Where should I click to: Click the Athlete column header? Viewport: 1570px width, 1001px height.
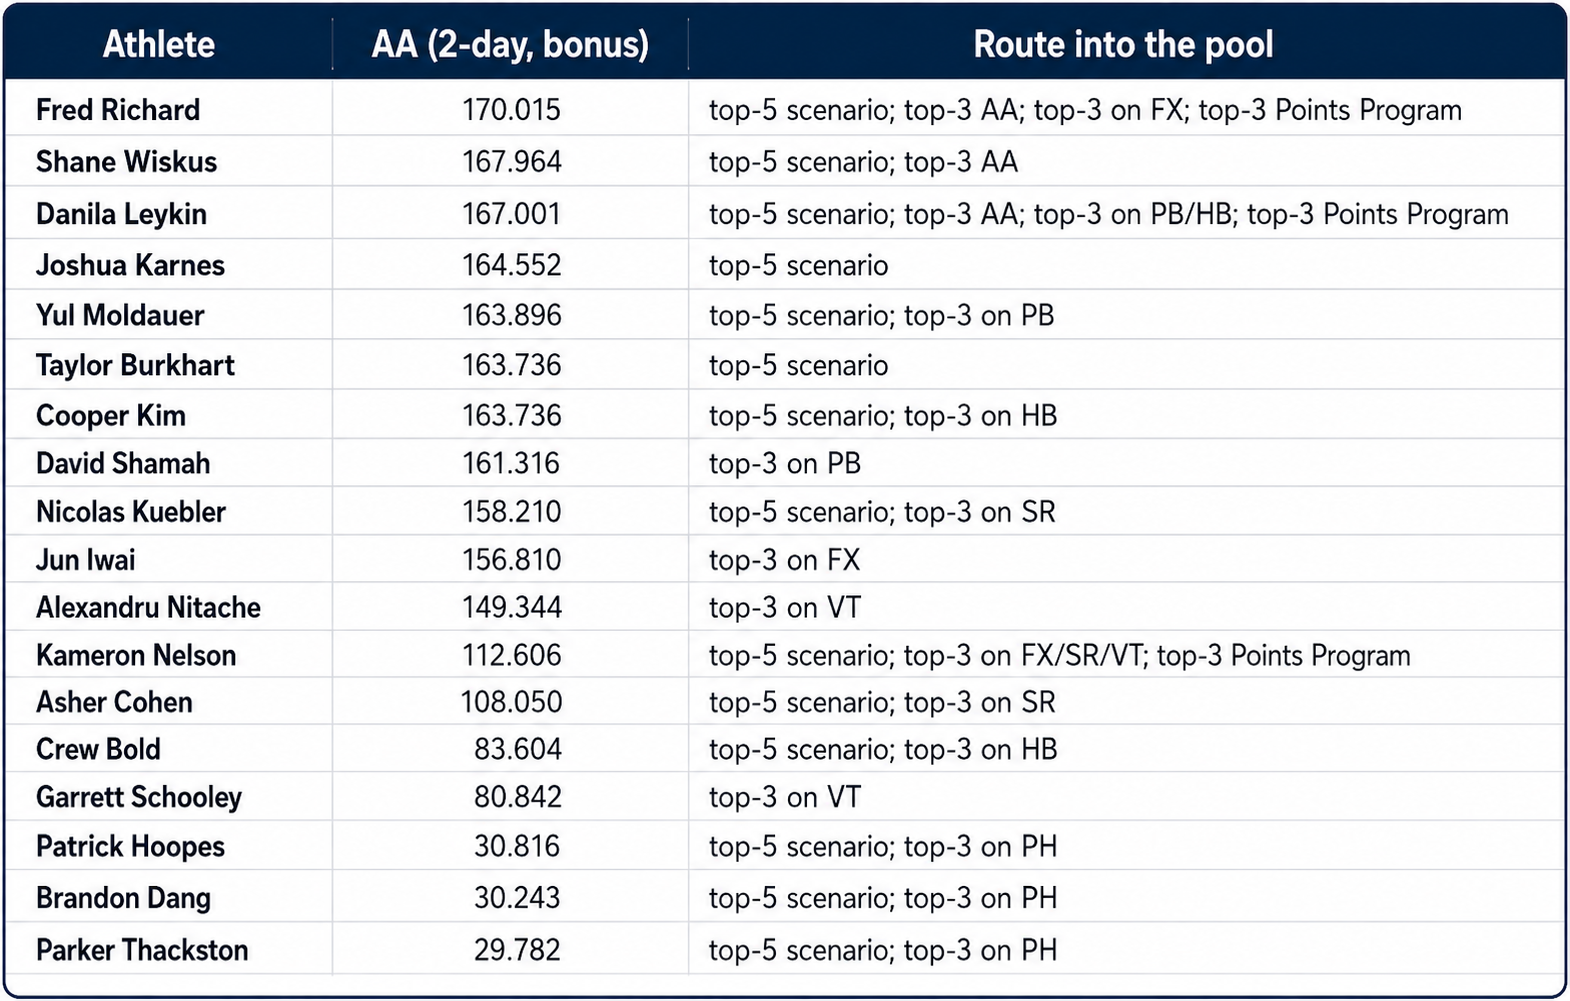(x=159, y=44)
